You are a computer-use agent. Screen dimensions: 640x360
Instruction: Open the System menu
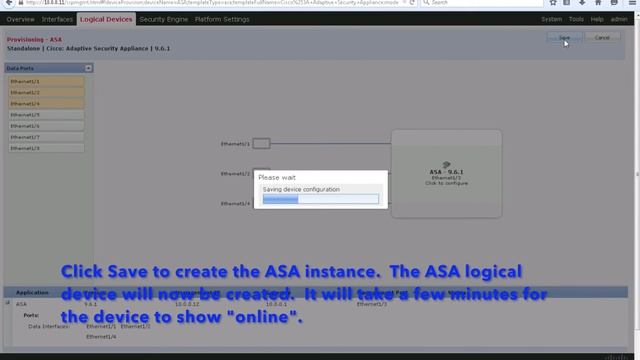[551, 19]
